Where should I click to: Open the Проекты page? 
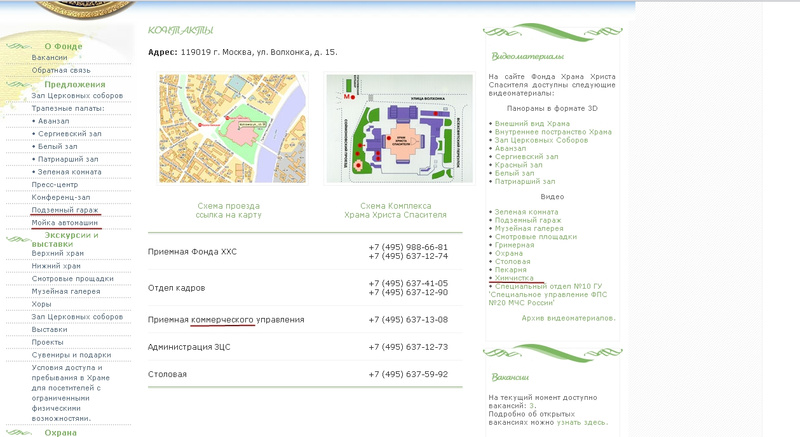click(x=47, y=343)
